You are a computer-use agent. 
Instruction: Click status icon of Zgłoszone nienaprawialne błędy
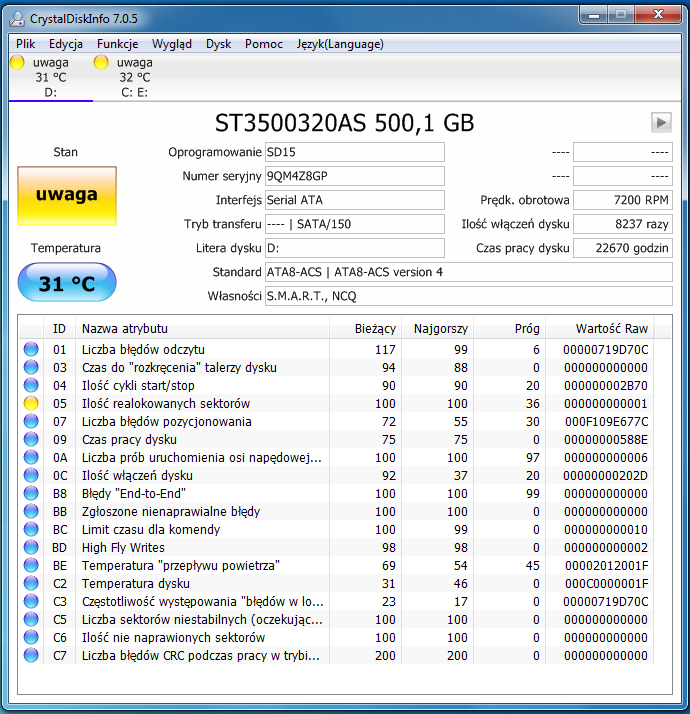[x=31, y=511]
